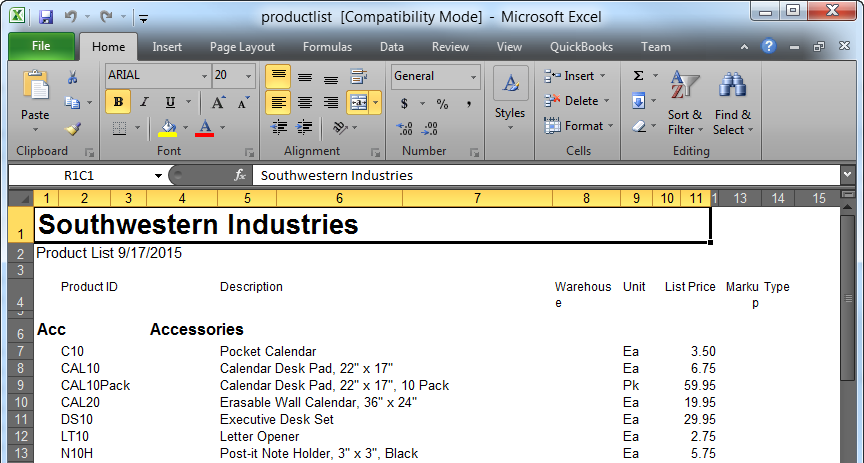Click the Save icon in Quick Access Toolbar

(46, 17)
